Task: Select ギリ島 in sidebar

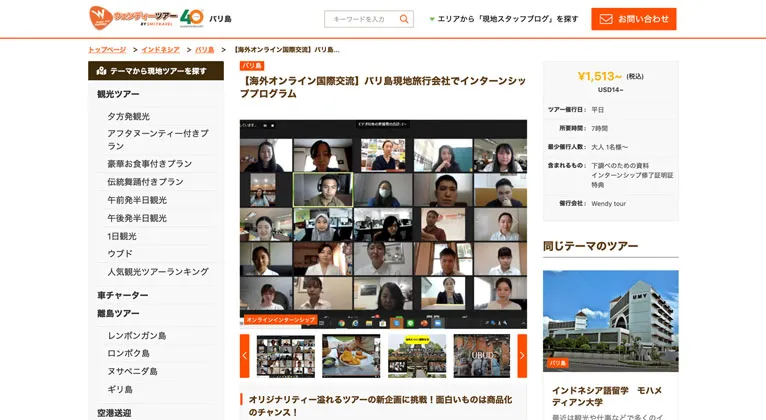Action: (120, 389)
